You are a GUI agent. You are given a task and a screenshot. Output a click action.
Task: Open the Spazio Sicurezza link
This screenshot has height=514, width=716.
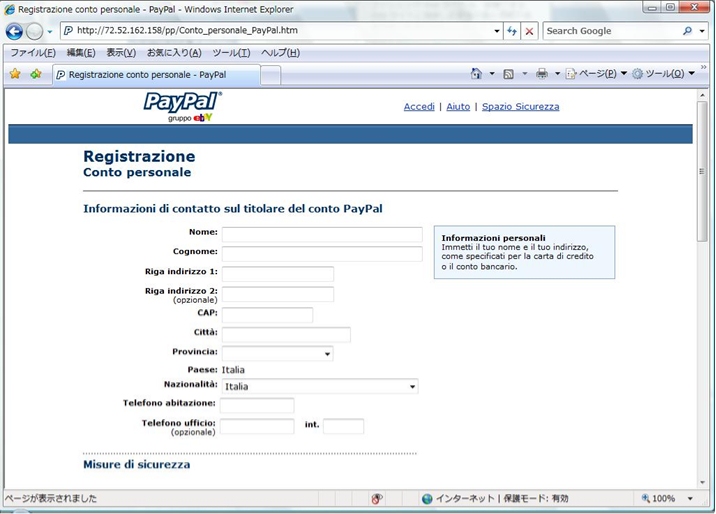(x=520, y=107)
